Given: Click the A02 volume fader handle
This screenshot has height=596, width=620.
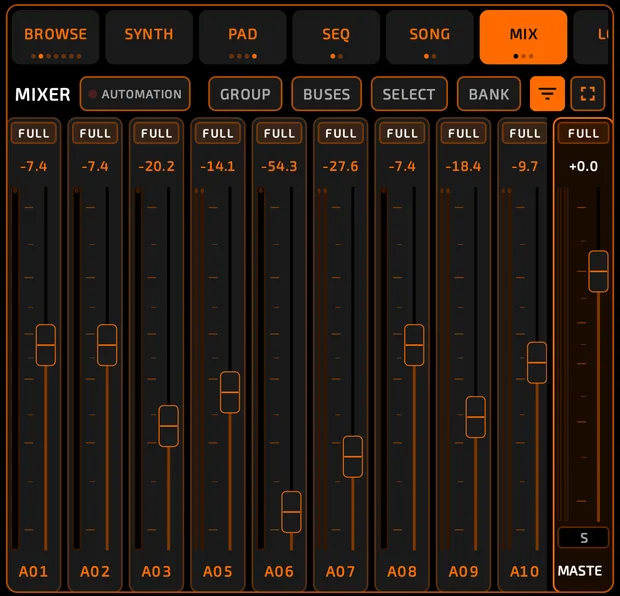Looking at the screenshot, I should point(107,345).
